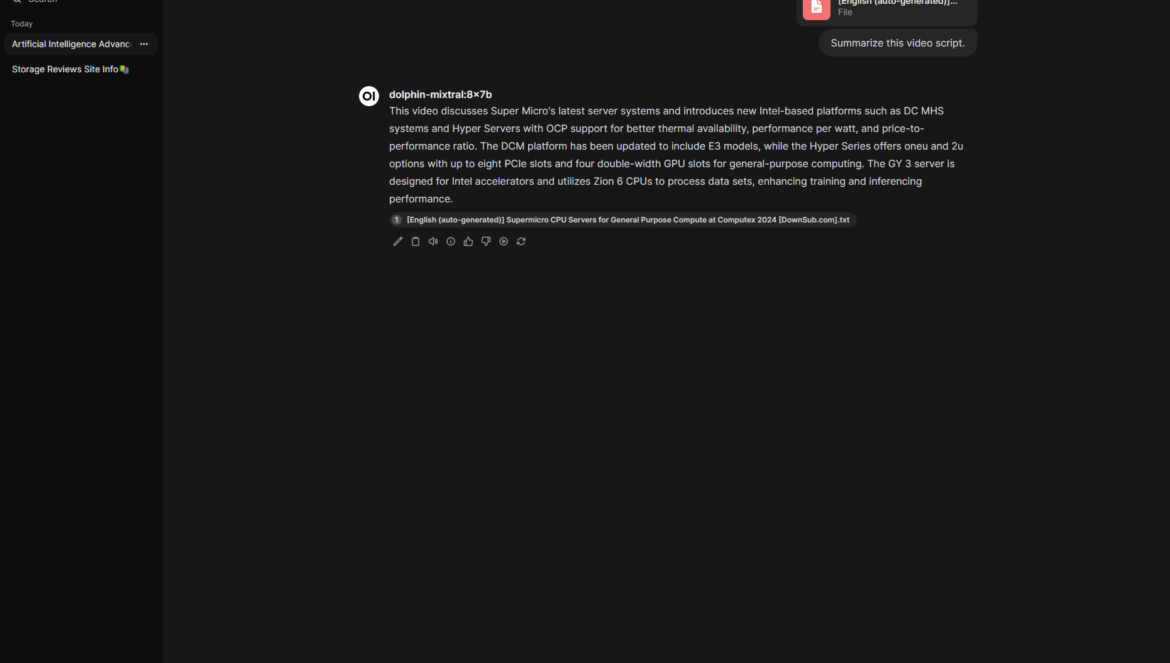
Task: Copy the response using the clipboard icon
Action: click(x=416, y=242)
